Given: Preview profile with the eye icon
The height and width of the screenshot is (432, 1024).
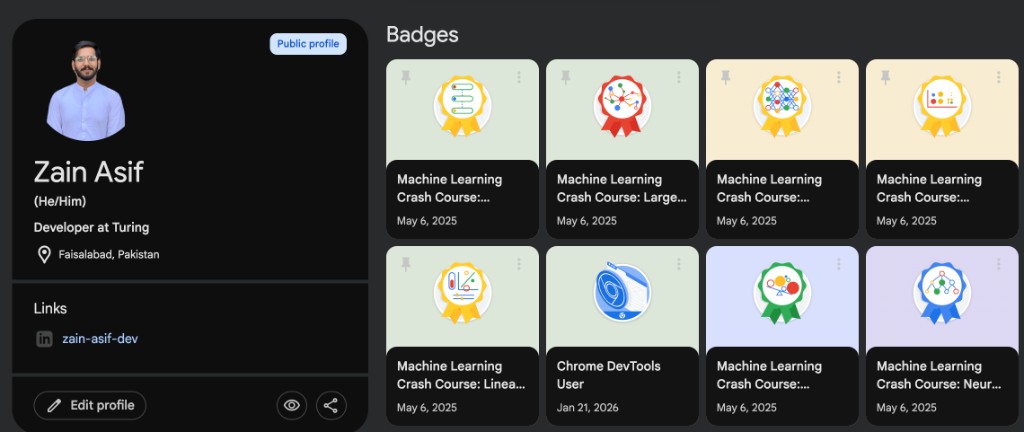Looking at the screenshot, I should pyautogui.click(x=292, y=405).
